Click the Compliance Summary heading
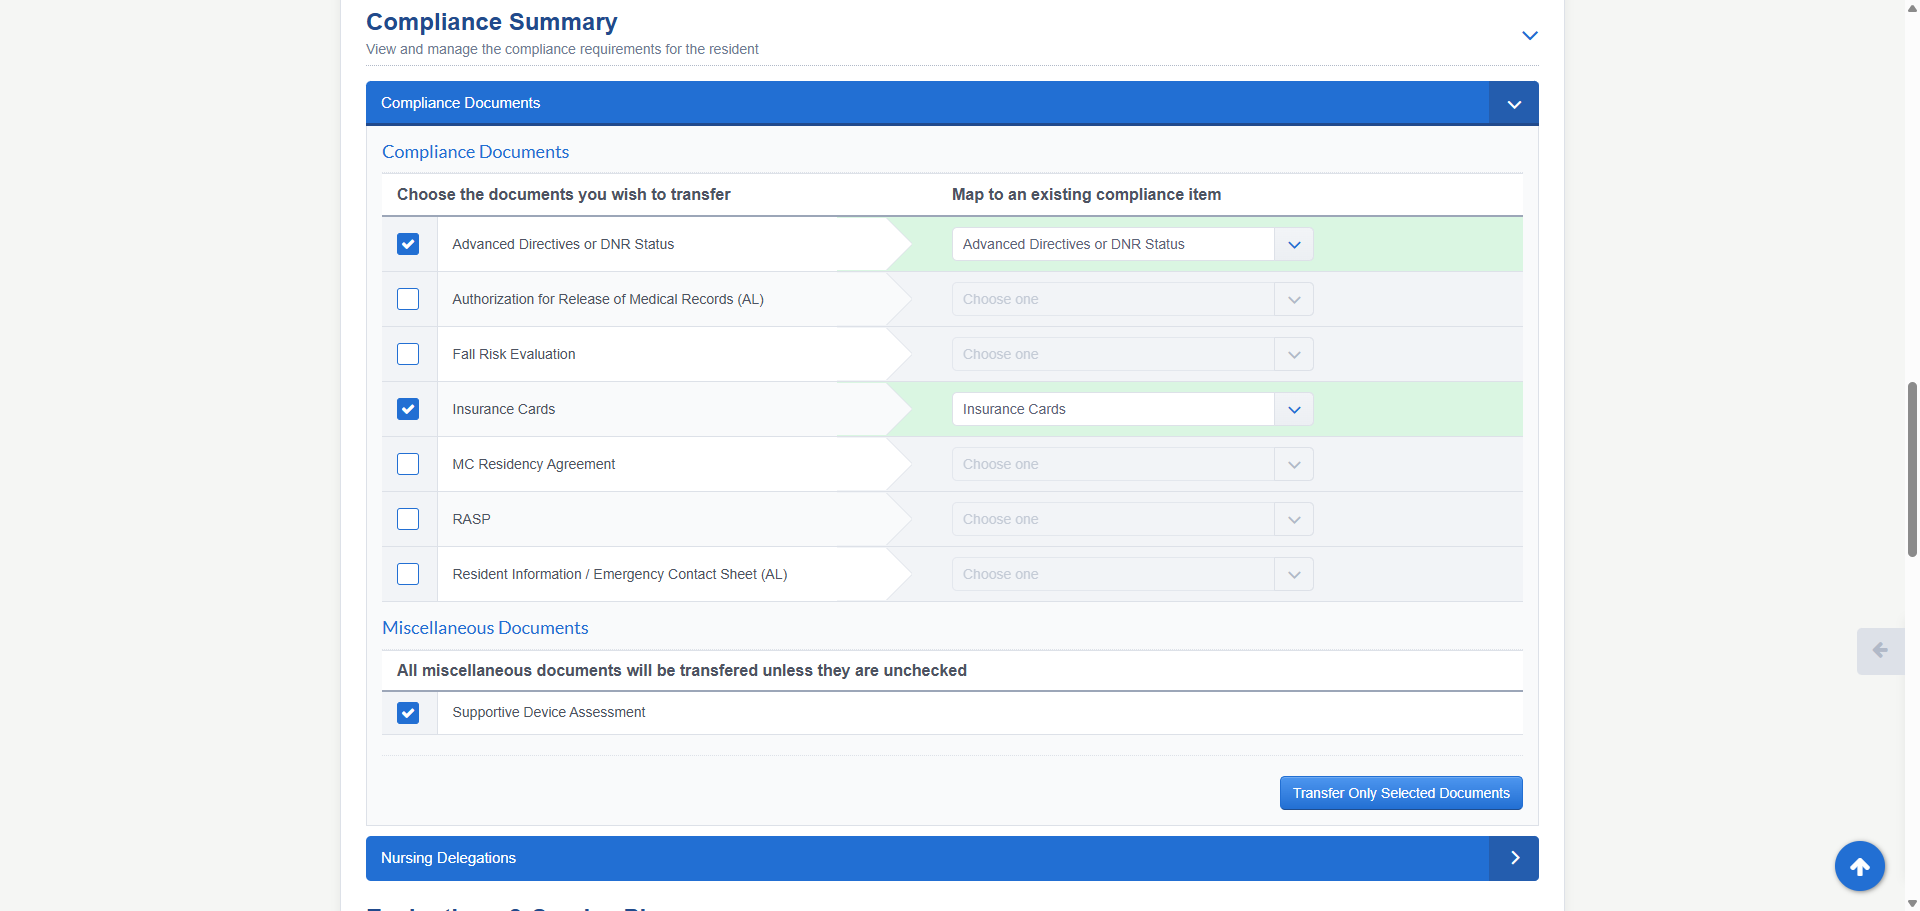Image resolution: width=1920 pixels, height=911 pixels. [x=492, y=22]
